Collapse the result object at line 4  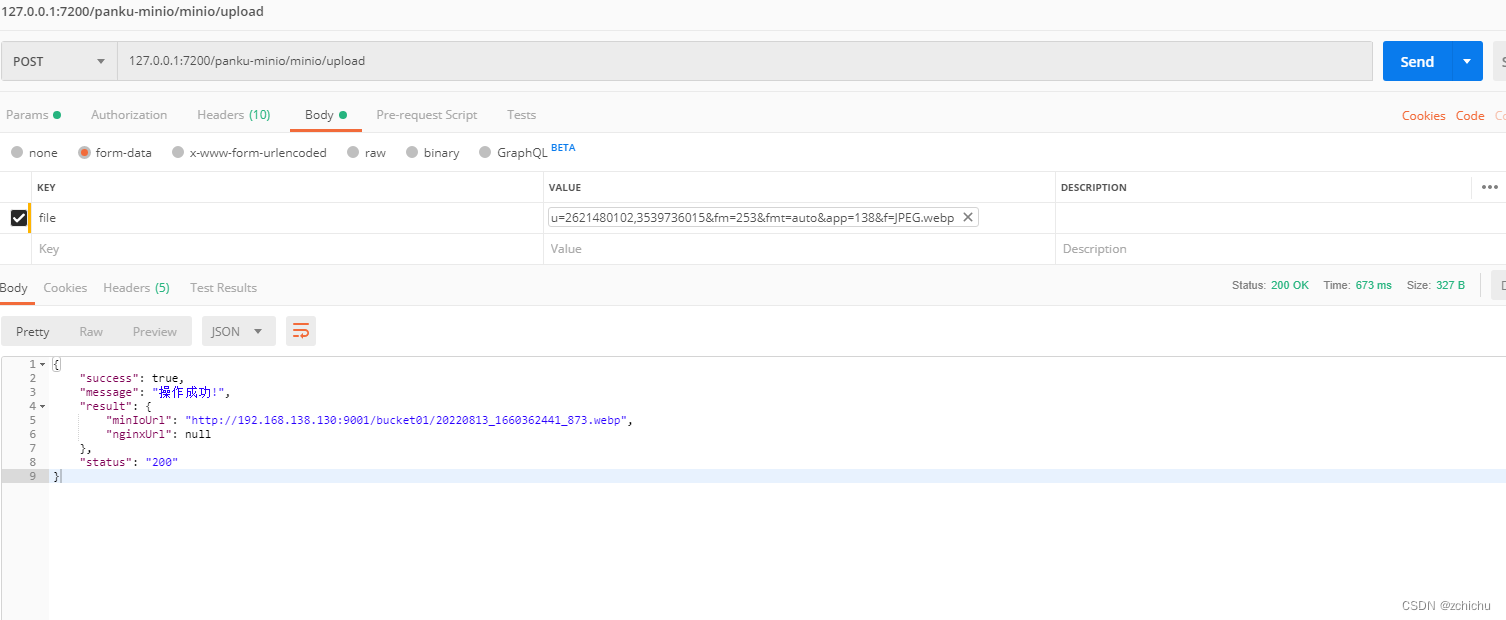click(x=40, y=405)
